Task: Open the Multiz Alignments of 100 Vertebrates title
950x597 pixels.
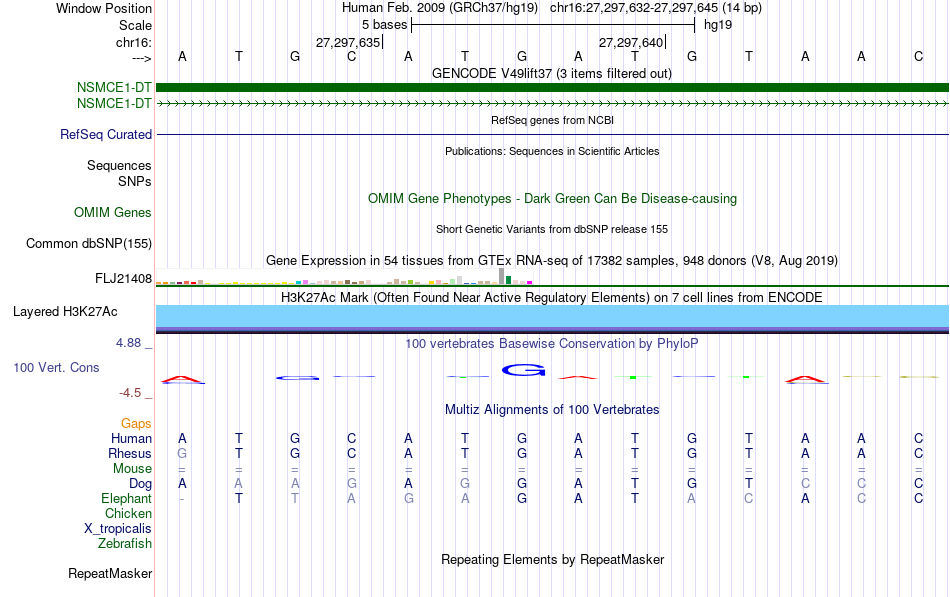Action: point(552,410)
